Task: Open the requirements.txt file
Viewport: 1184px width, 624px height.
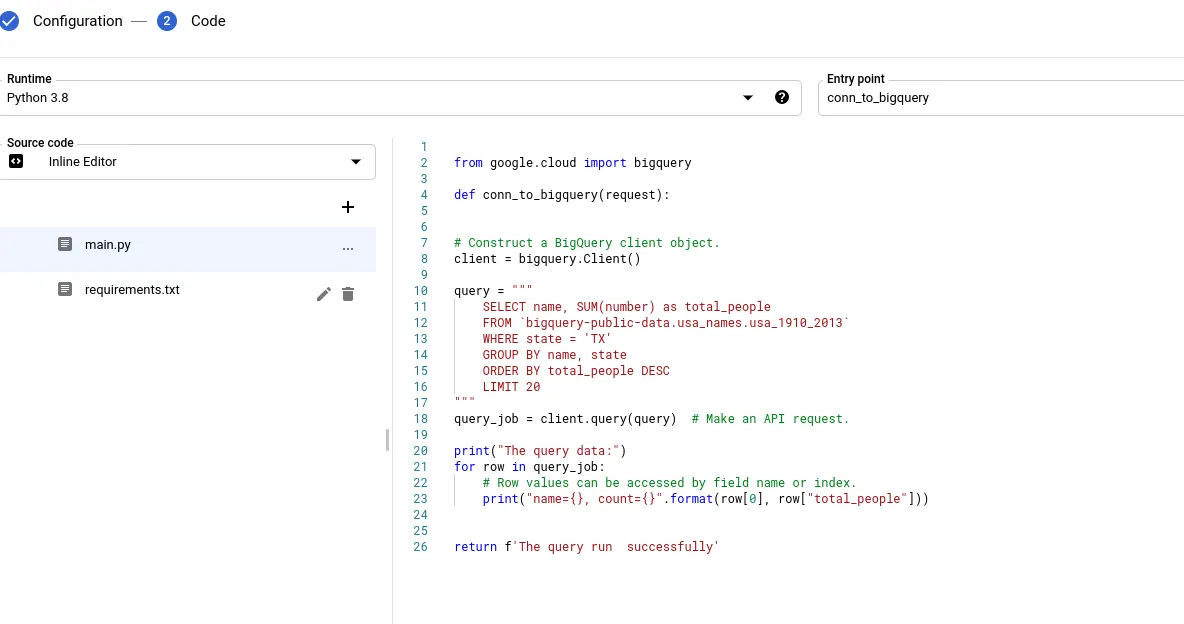Action: click(x=132, y=290)
